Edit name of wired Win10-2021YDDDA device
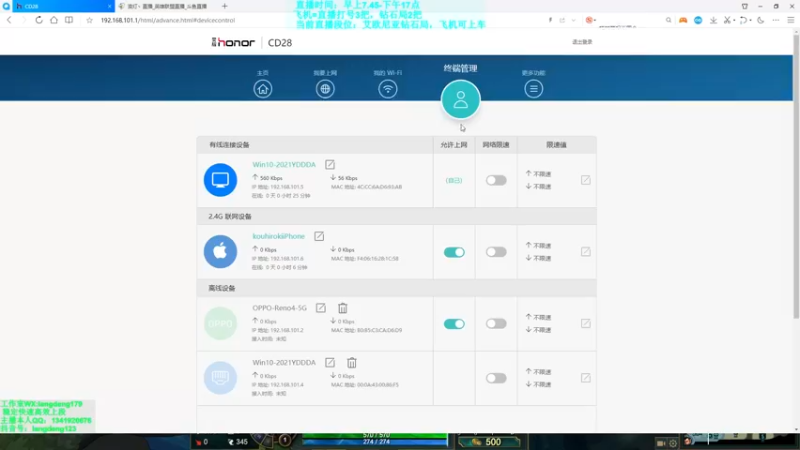This screenshot has height=450, width=800. (330, 164)
